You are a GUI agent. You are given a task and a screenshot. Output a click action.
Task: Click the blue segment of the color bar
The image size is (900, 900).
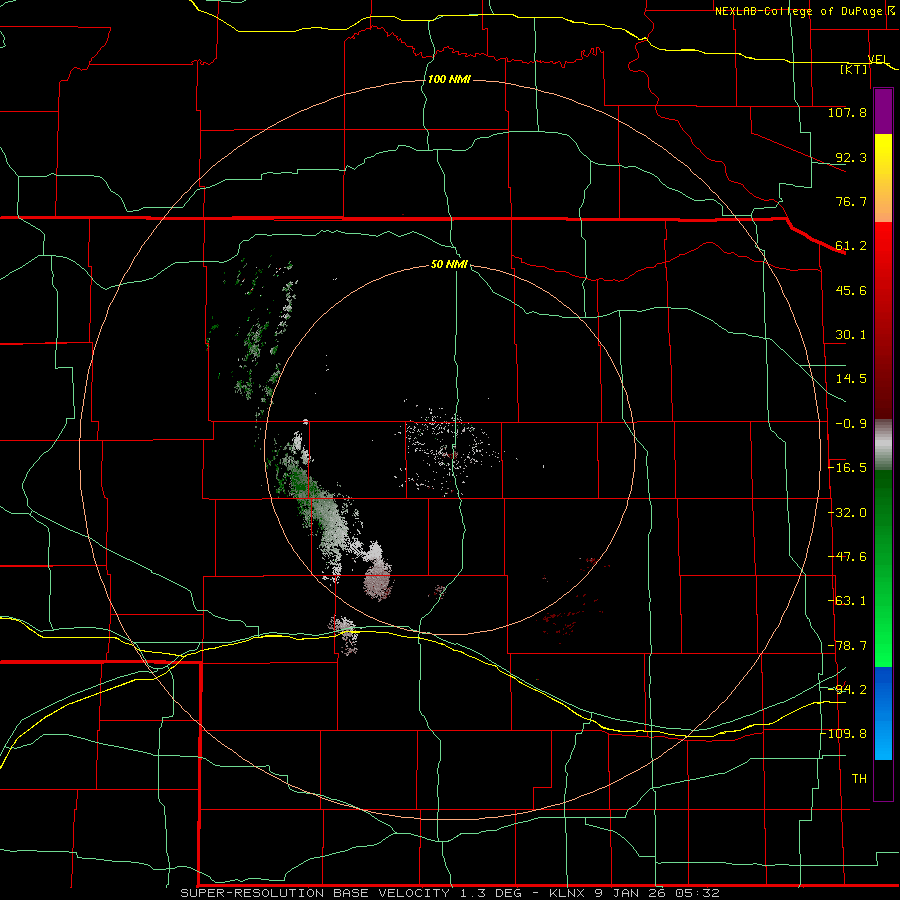883,713
